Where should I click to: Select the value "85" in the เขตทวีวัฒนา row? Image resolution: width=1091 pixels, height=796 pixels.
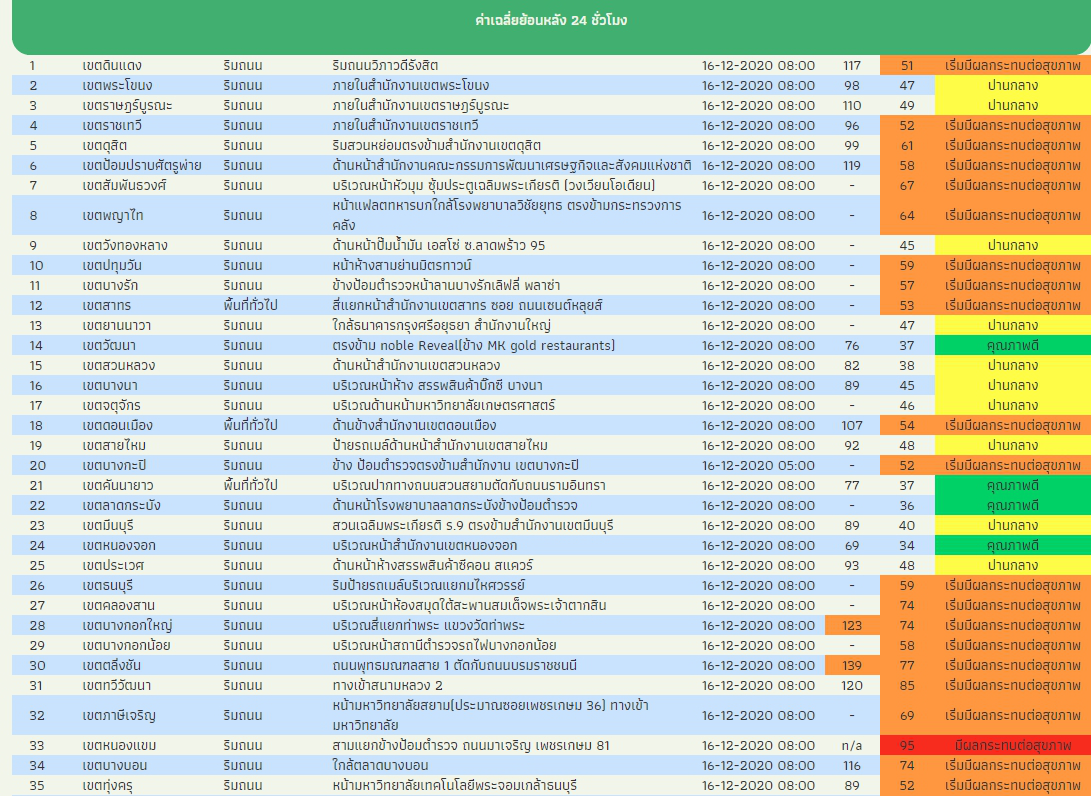pos(907,686)
